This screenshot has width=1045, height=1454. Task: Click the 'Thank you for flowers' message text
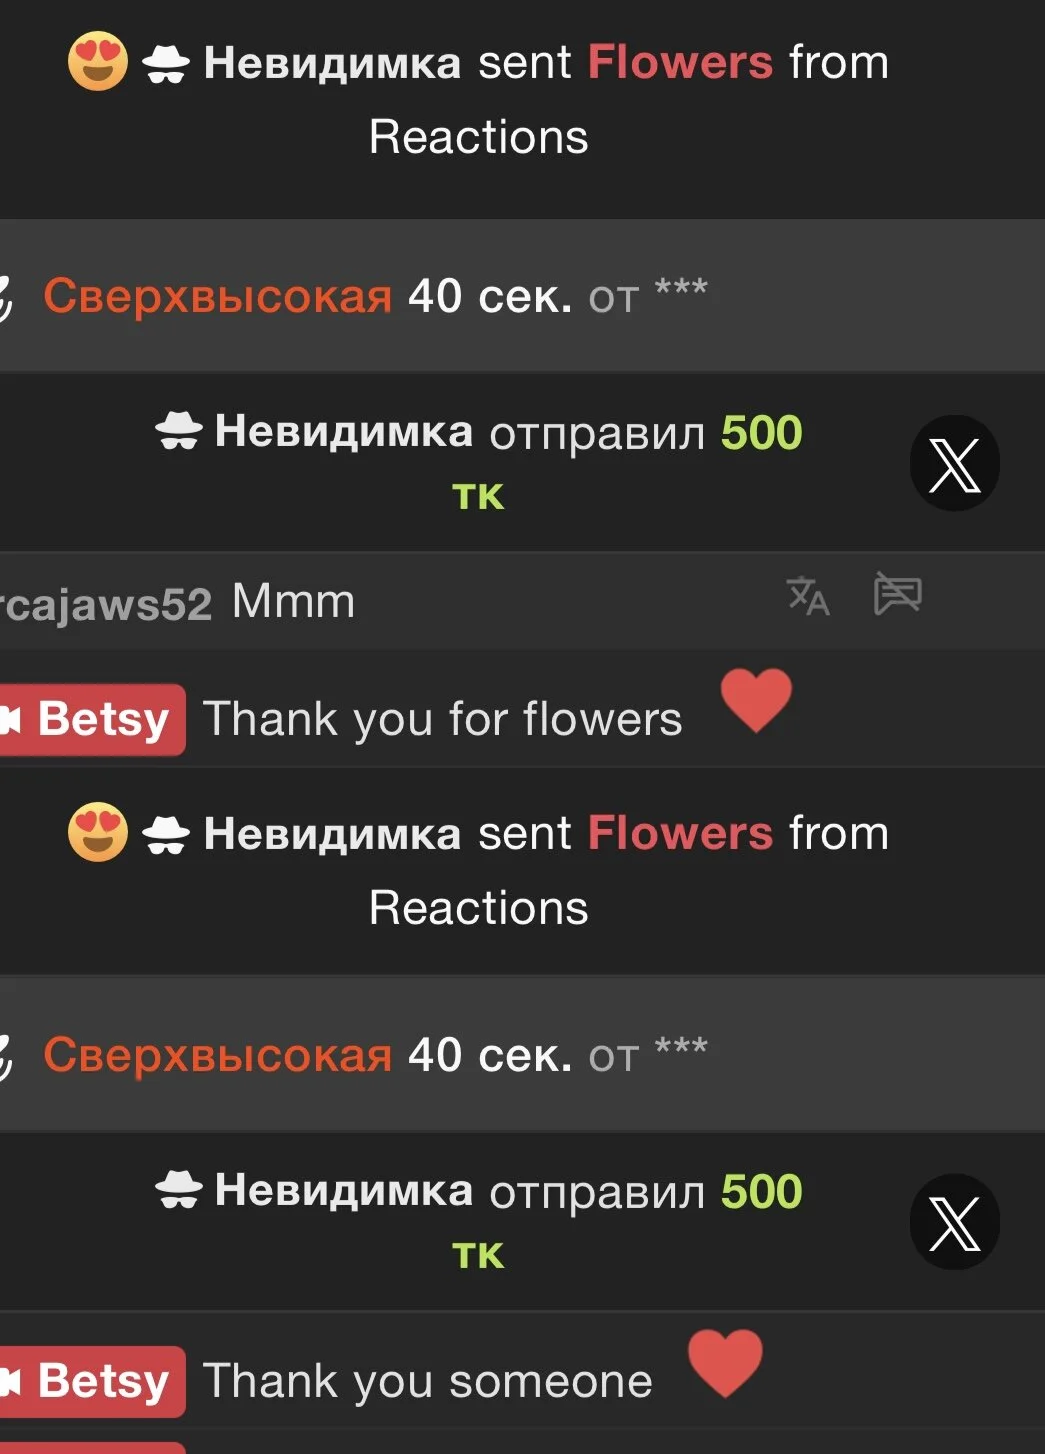point(442,719)
